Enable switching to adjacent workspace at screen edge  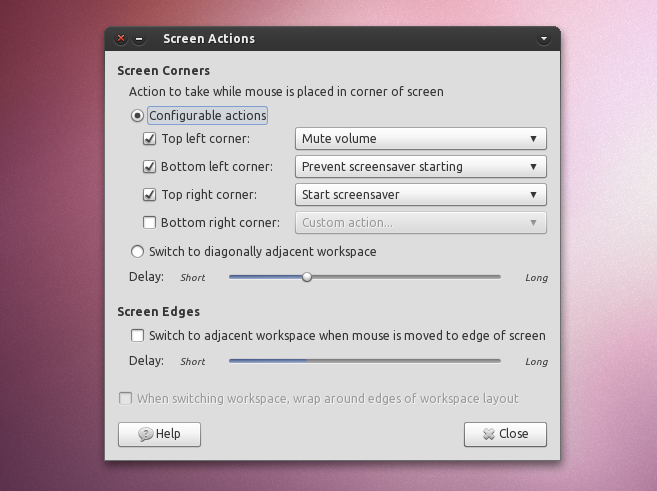tap(137, 336)
